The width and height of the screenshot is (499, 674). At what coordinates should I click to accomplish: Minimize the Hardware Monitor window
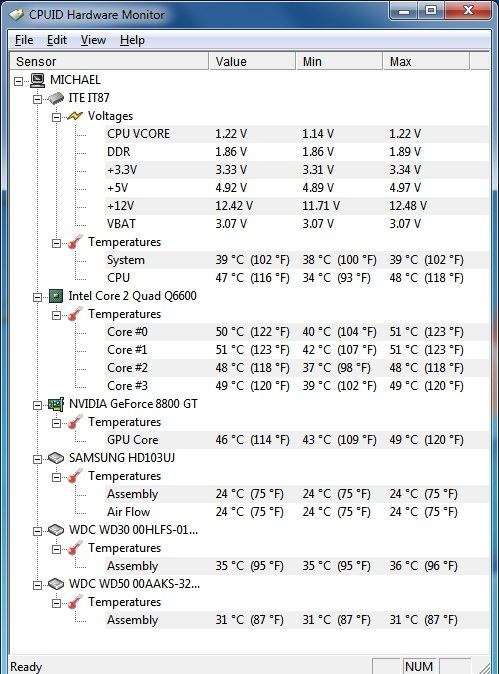pos(404,11)
